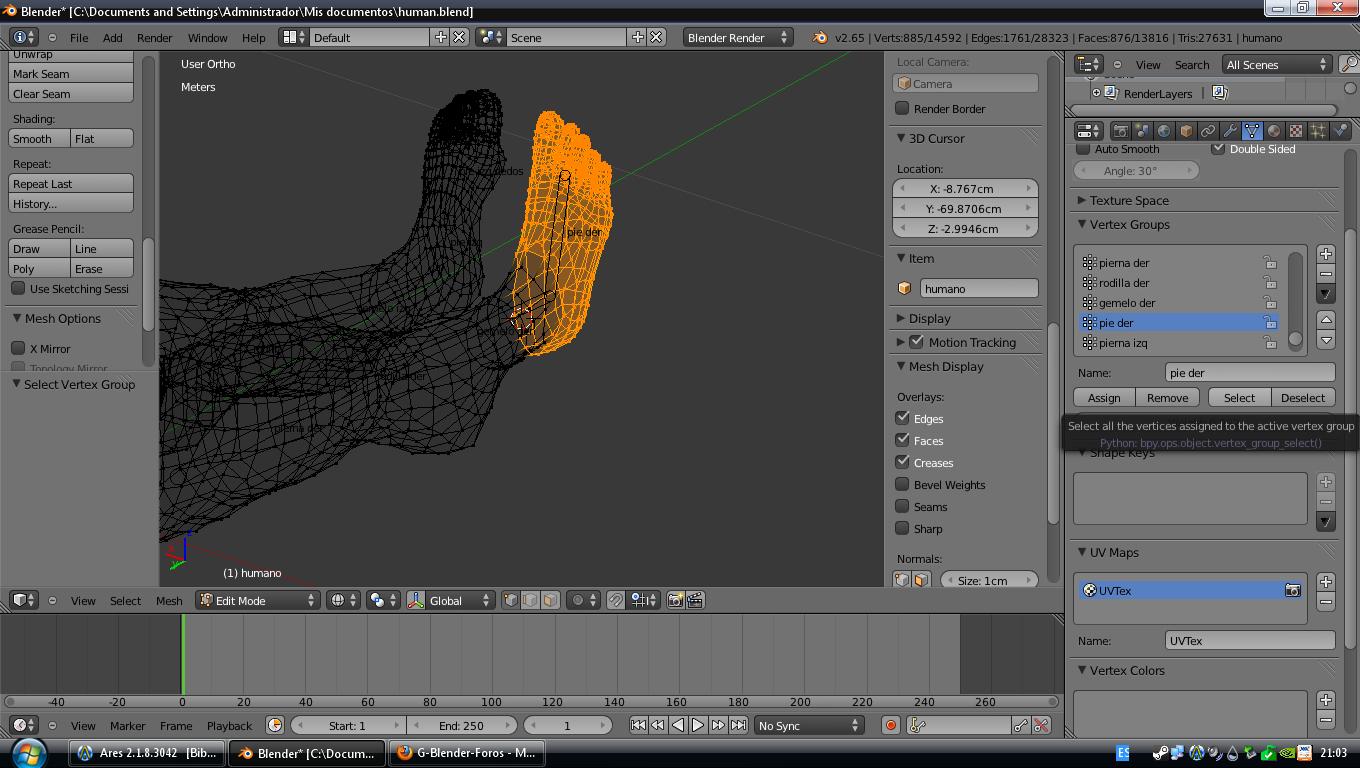1360x768 pixels.
Task: Open the Particles properties tab
Action: [x=1318, y=131]
